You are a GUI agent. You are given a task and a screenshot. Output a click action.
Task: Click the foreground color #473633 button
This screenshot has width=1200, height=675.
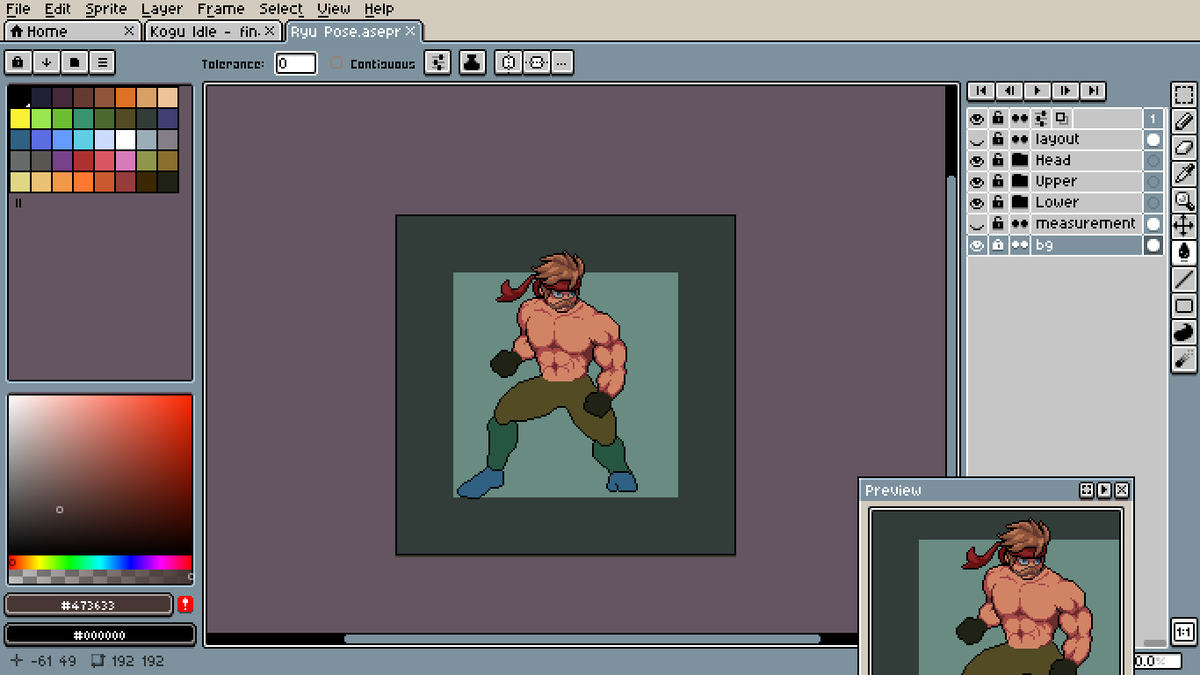click(89, 605)
